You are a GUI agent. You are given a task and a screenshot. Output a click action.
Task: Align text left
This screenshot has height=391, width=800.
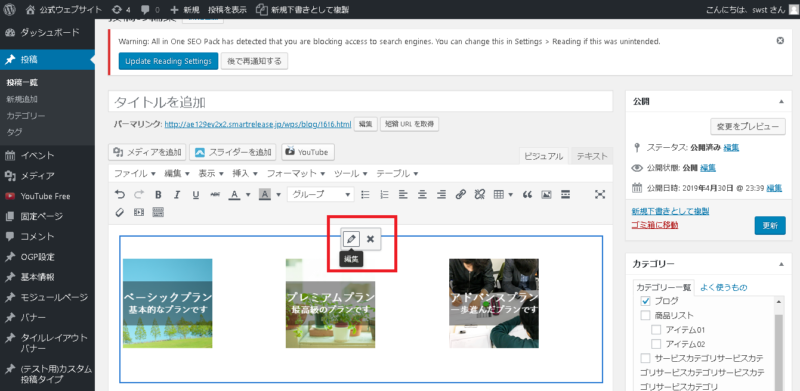click(x=403, y=194)
